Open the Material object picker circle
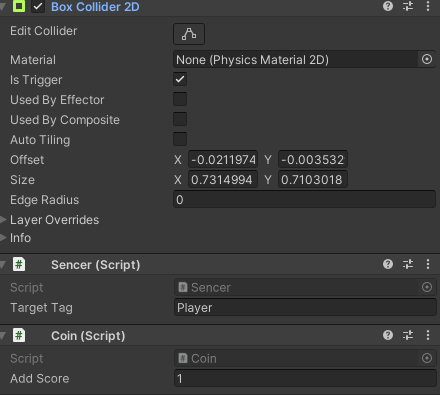Image resolution: width=440 pixels, height=395 pixels. (x=427, y=59)
